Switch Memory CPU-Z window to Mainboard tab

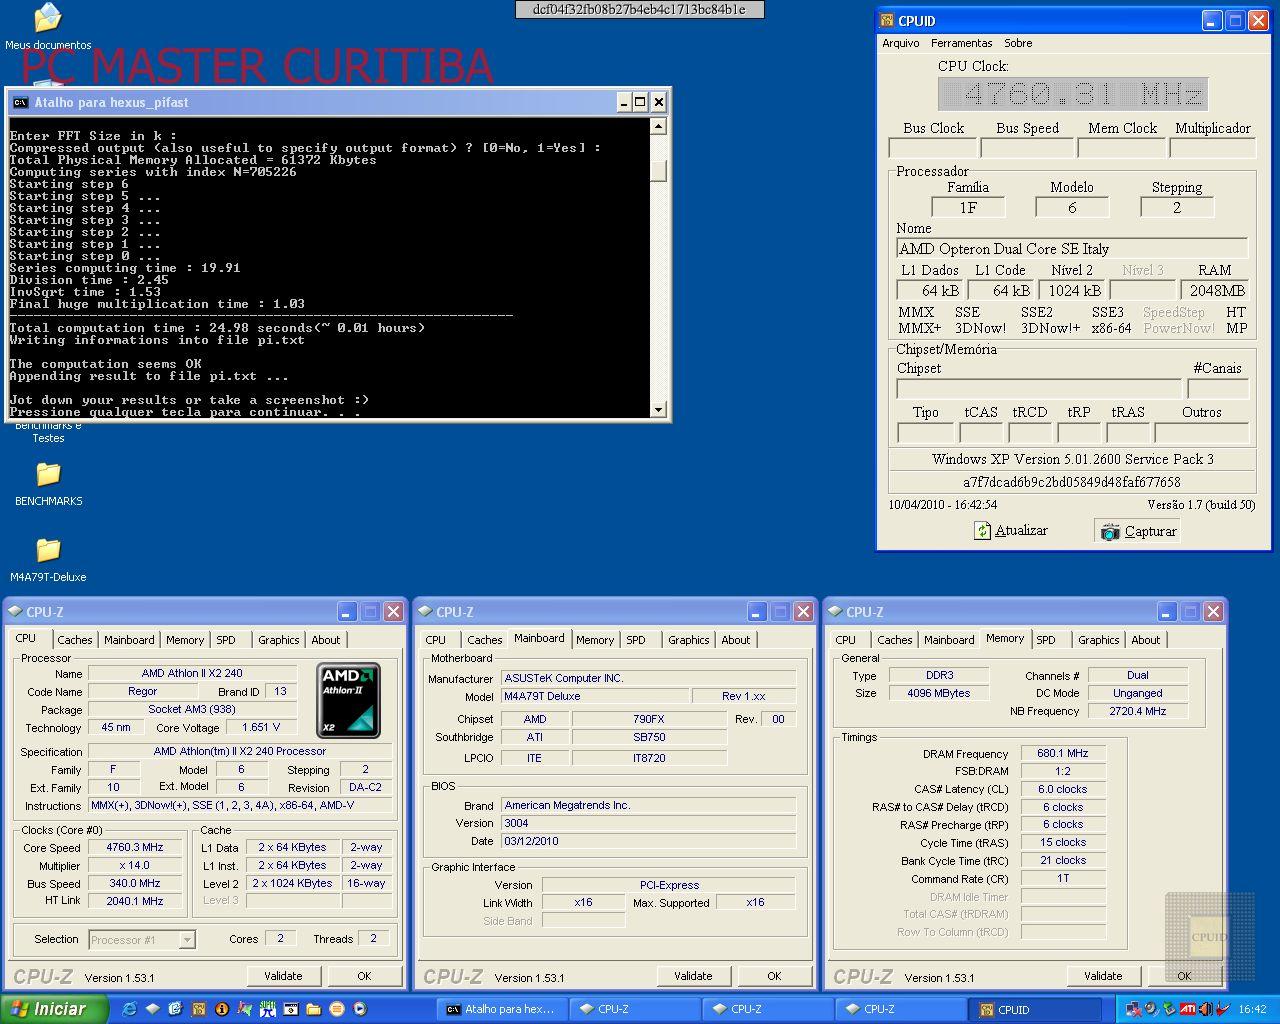[x=949, y=640]
